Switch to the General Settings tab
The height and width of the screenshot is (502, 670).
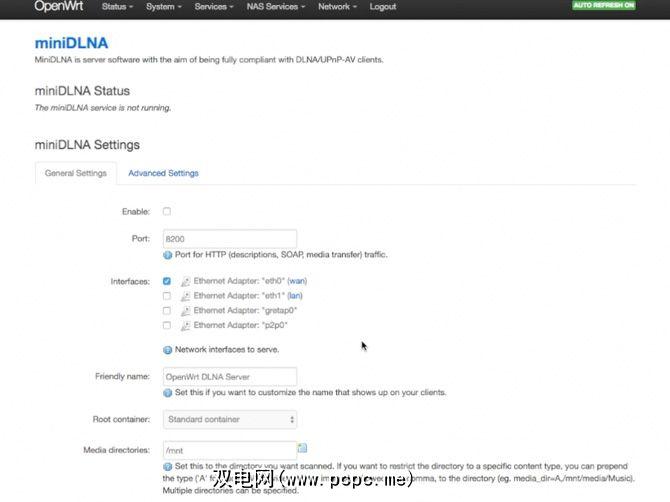click(x=76, y=173)
